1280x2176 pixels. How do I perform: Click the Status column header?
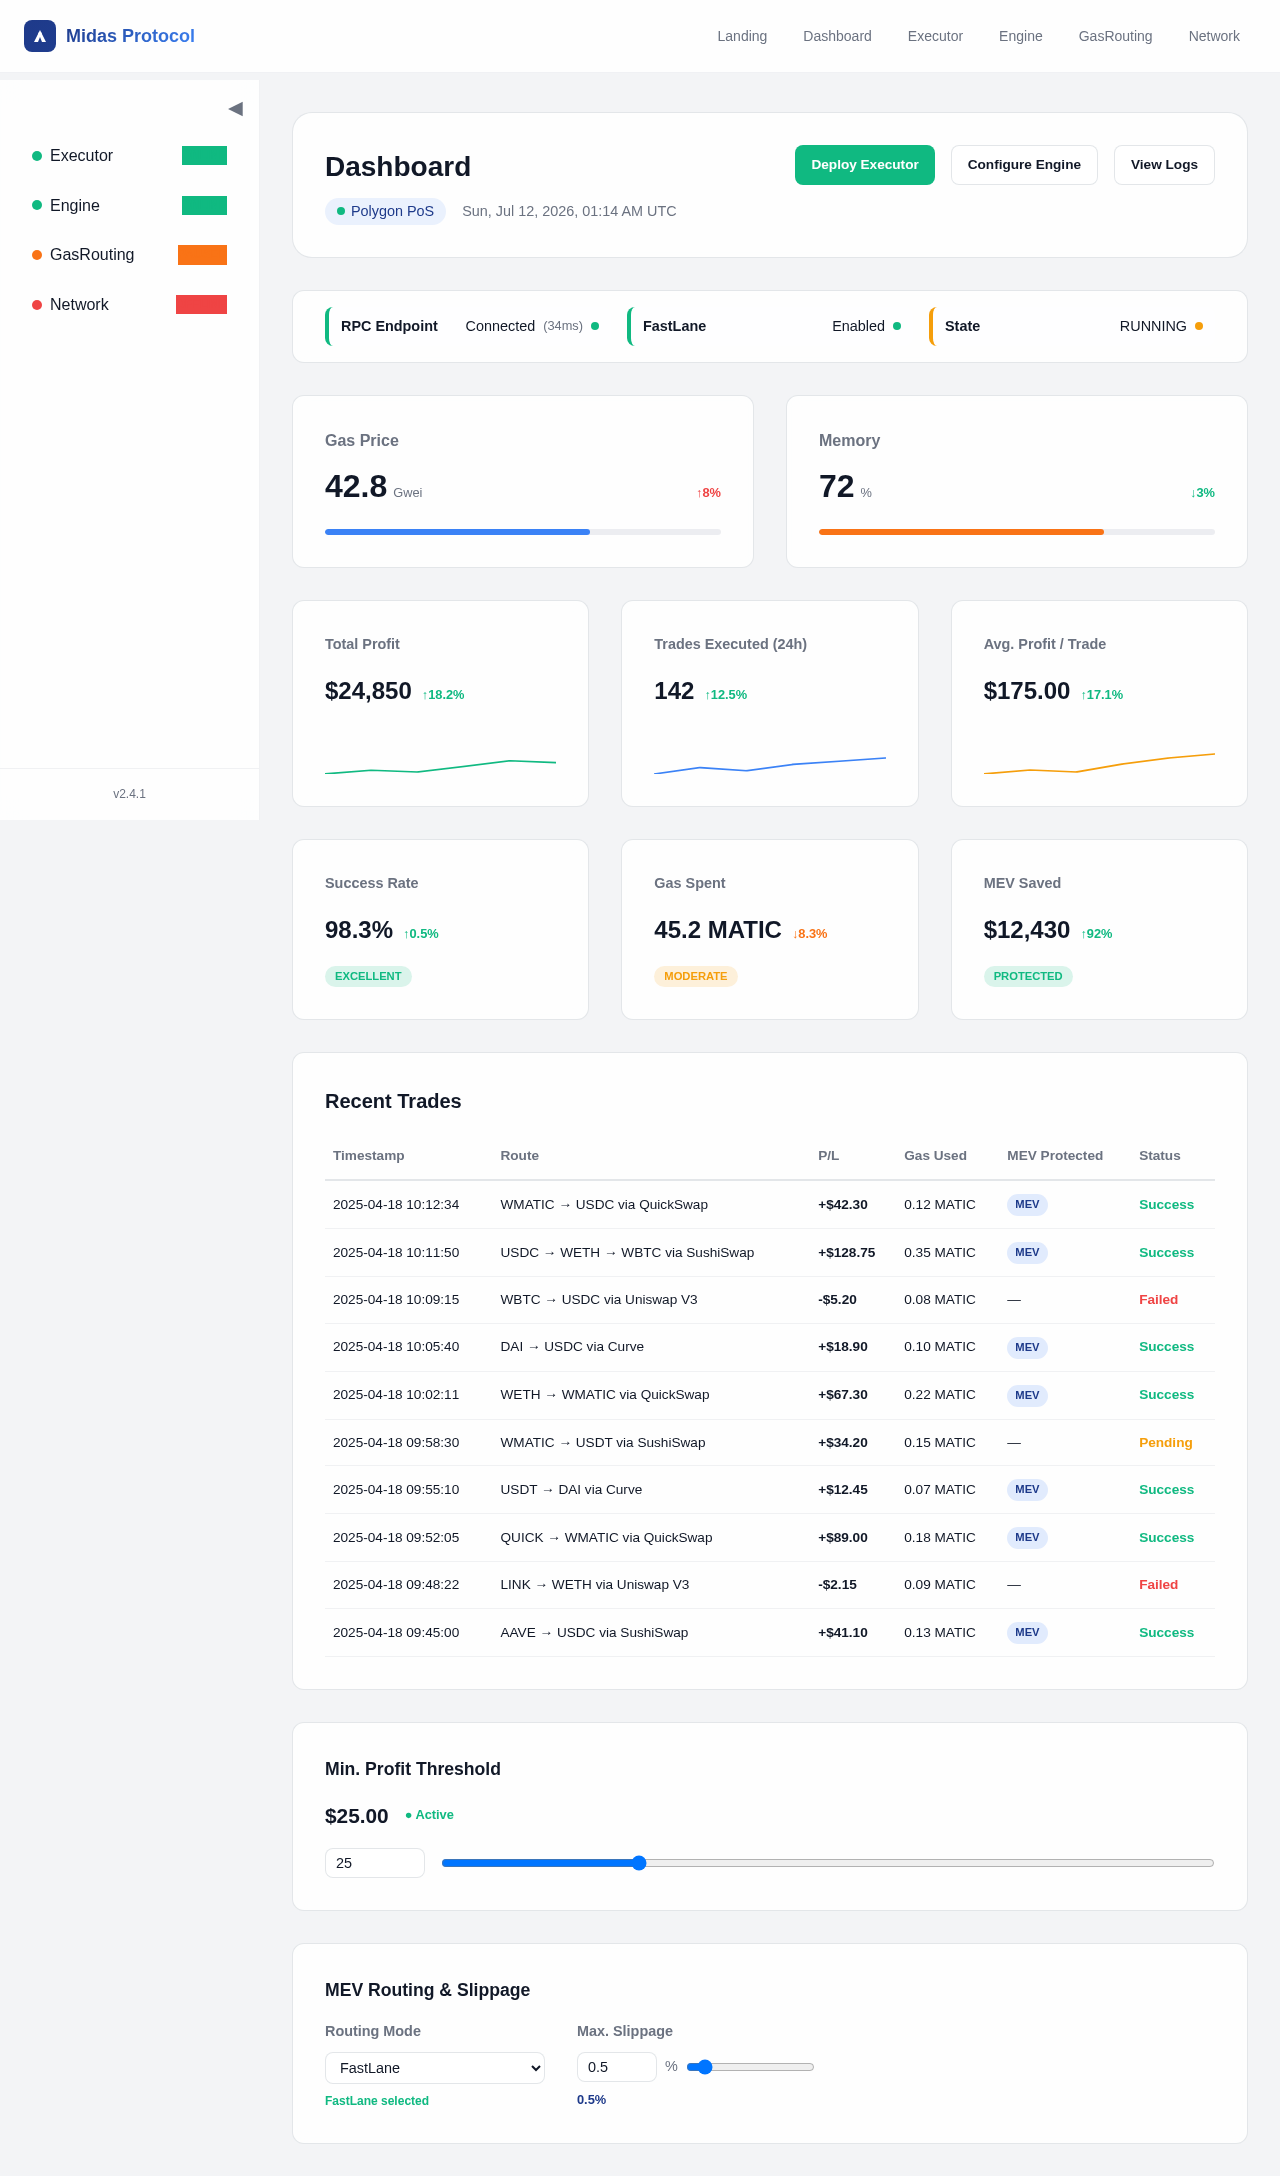(x=1160, y=1155)
